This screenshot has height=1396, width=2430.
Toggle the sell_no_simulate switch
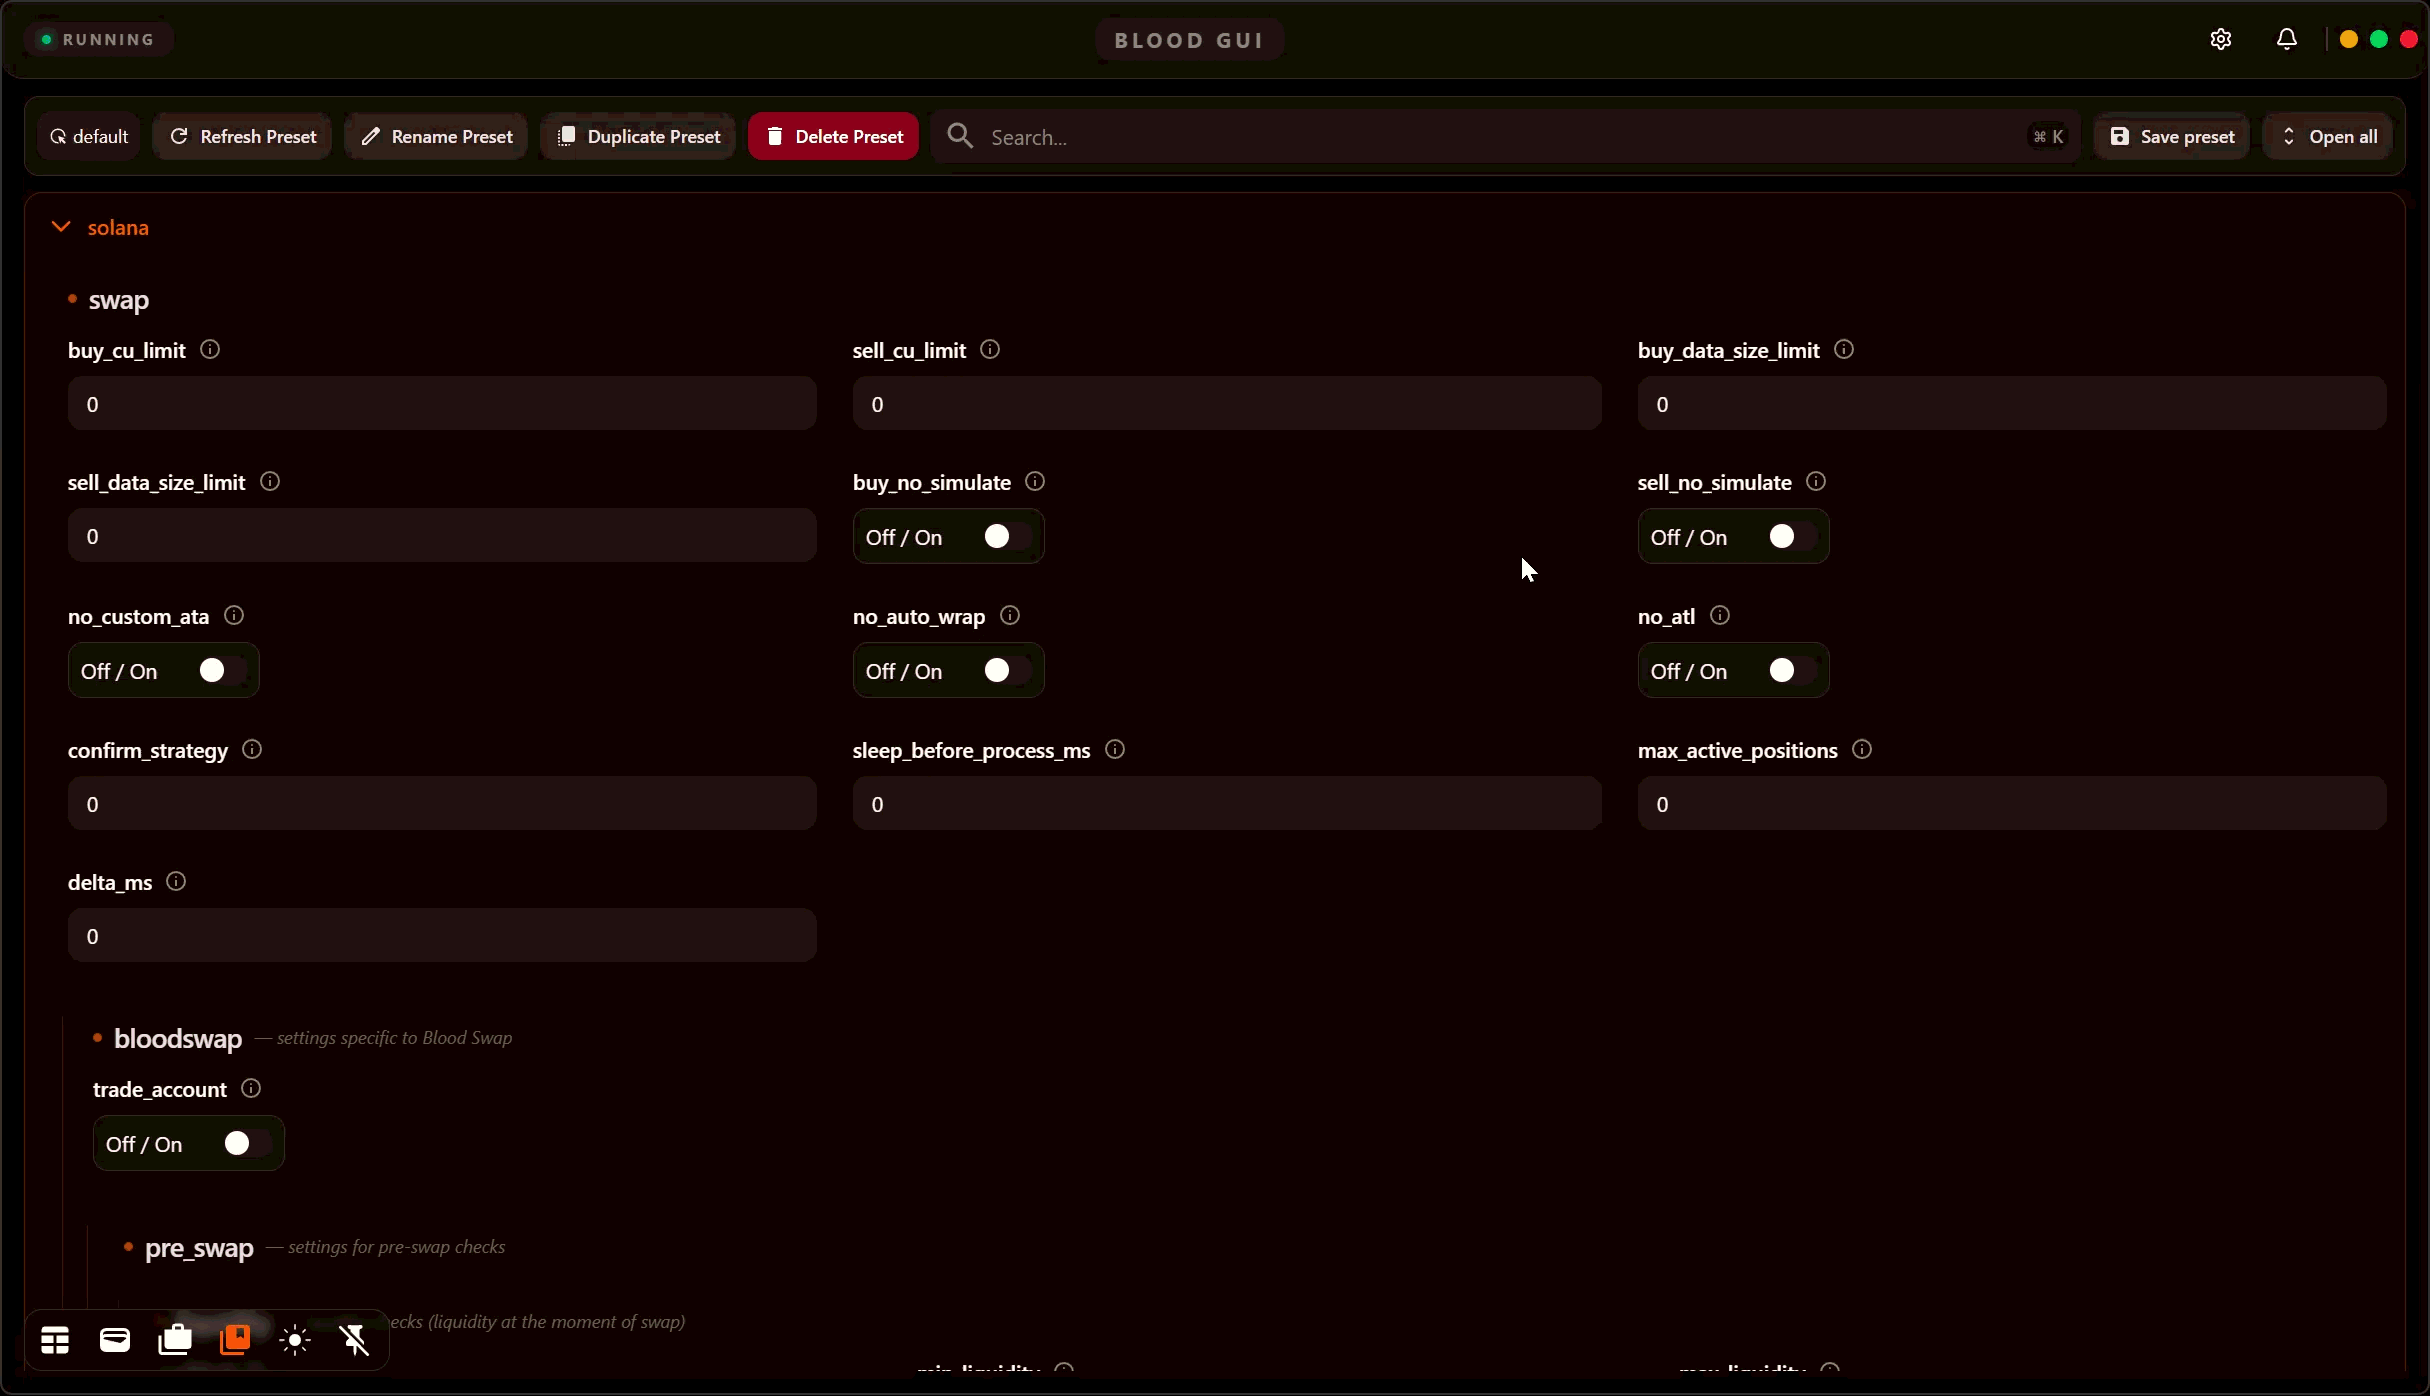point(1791,537)
